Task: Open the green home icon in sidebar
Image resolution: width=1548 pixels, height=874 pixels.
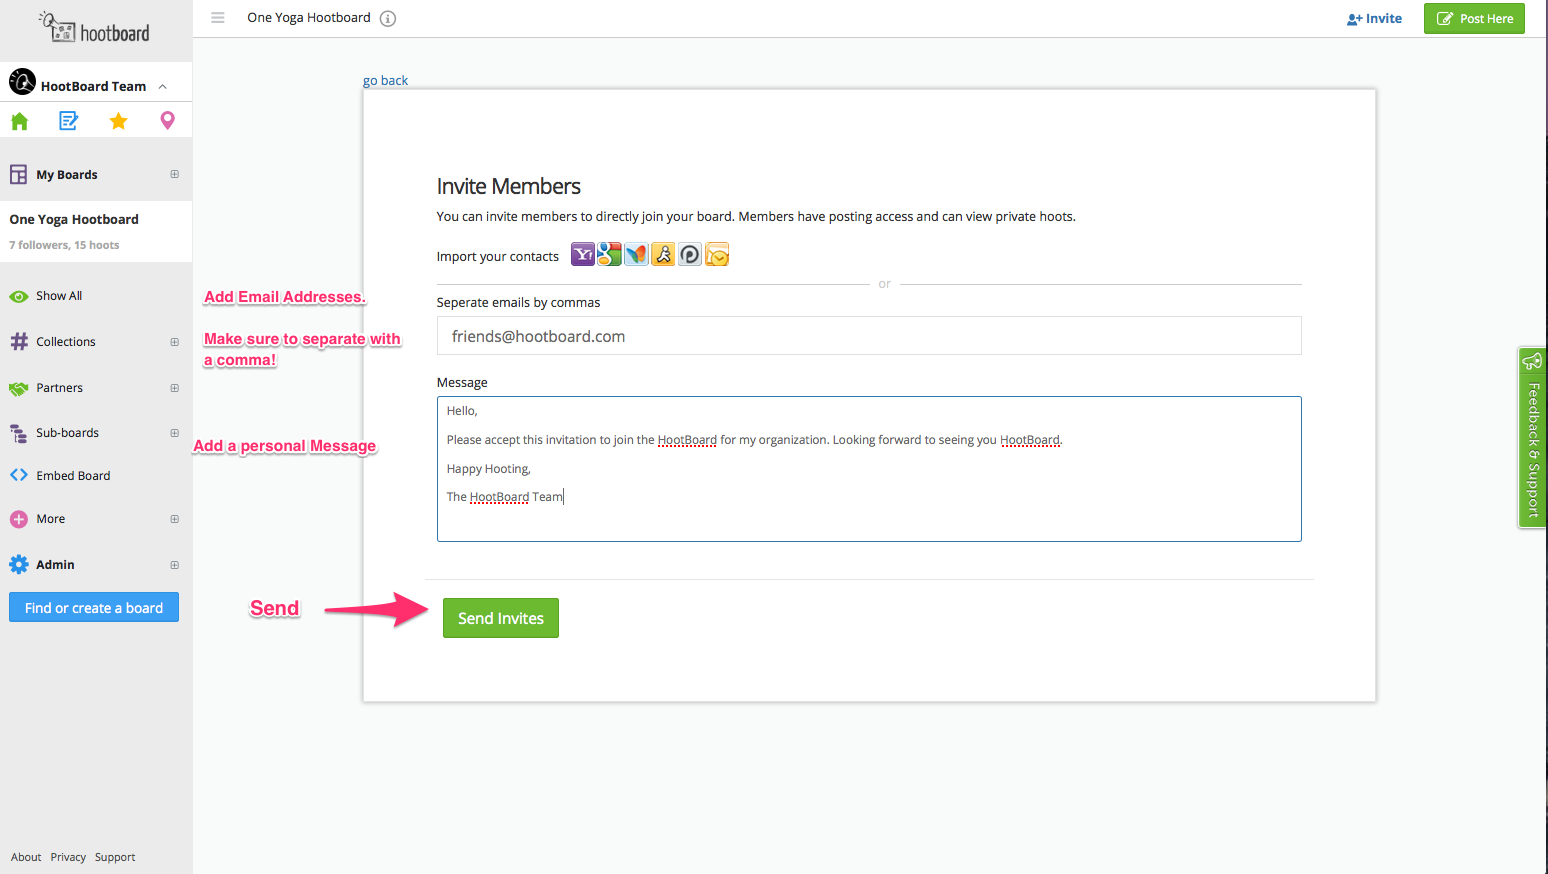Action: coord(19,121)
